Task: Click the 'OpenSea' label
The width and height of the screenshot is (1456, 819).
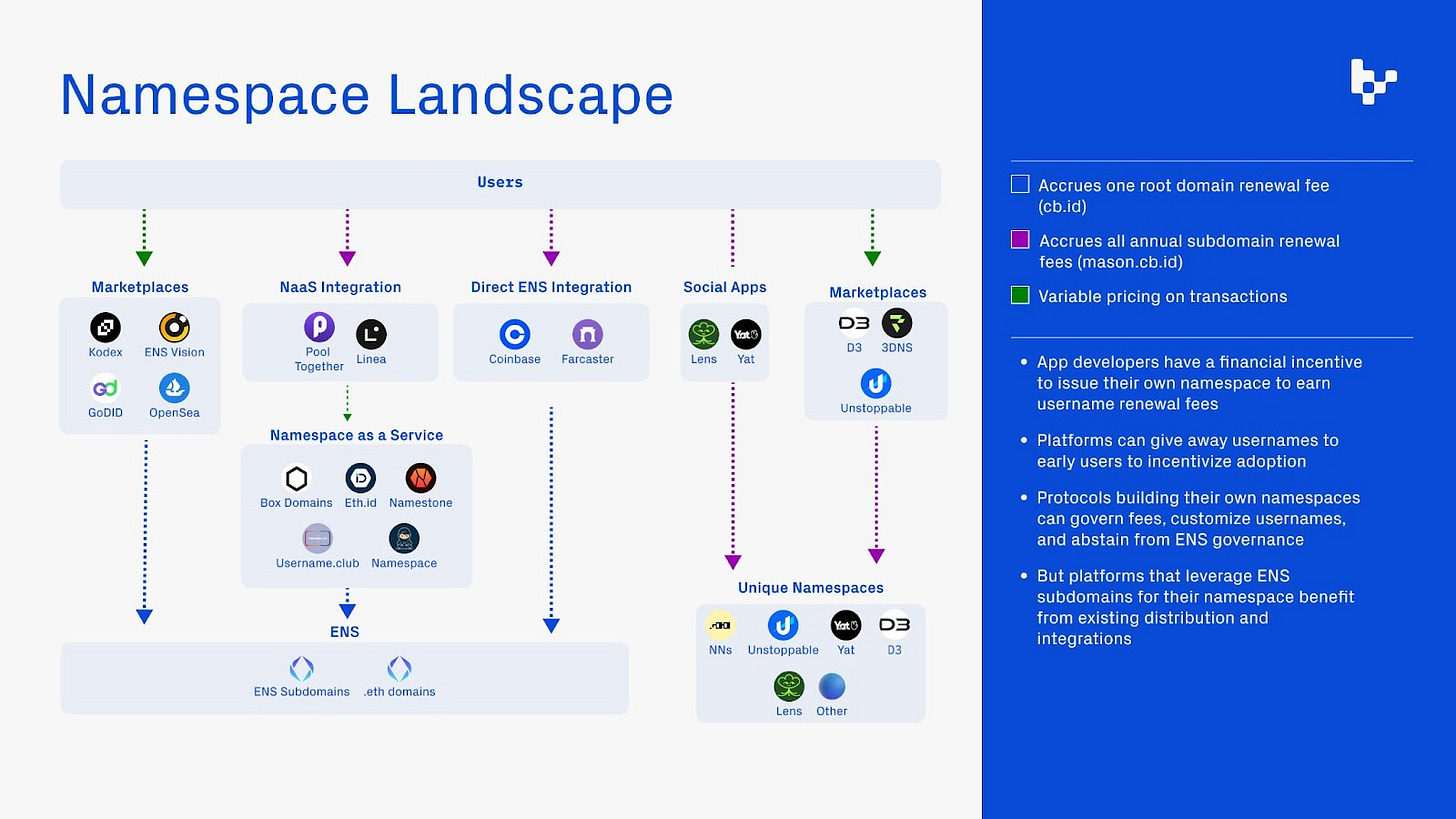Action: (x=174, y=413)
